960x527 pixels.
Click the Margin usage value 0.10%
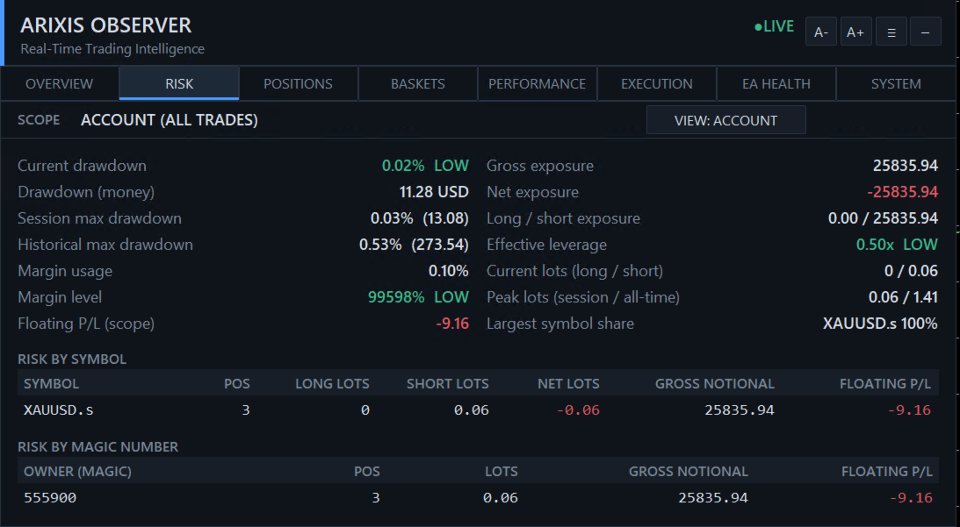click(448, 271)
